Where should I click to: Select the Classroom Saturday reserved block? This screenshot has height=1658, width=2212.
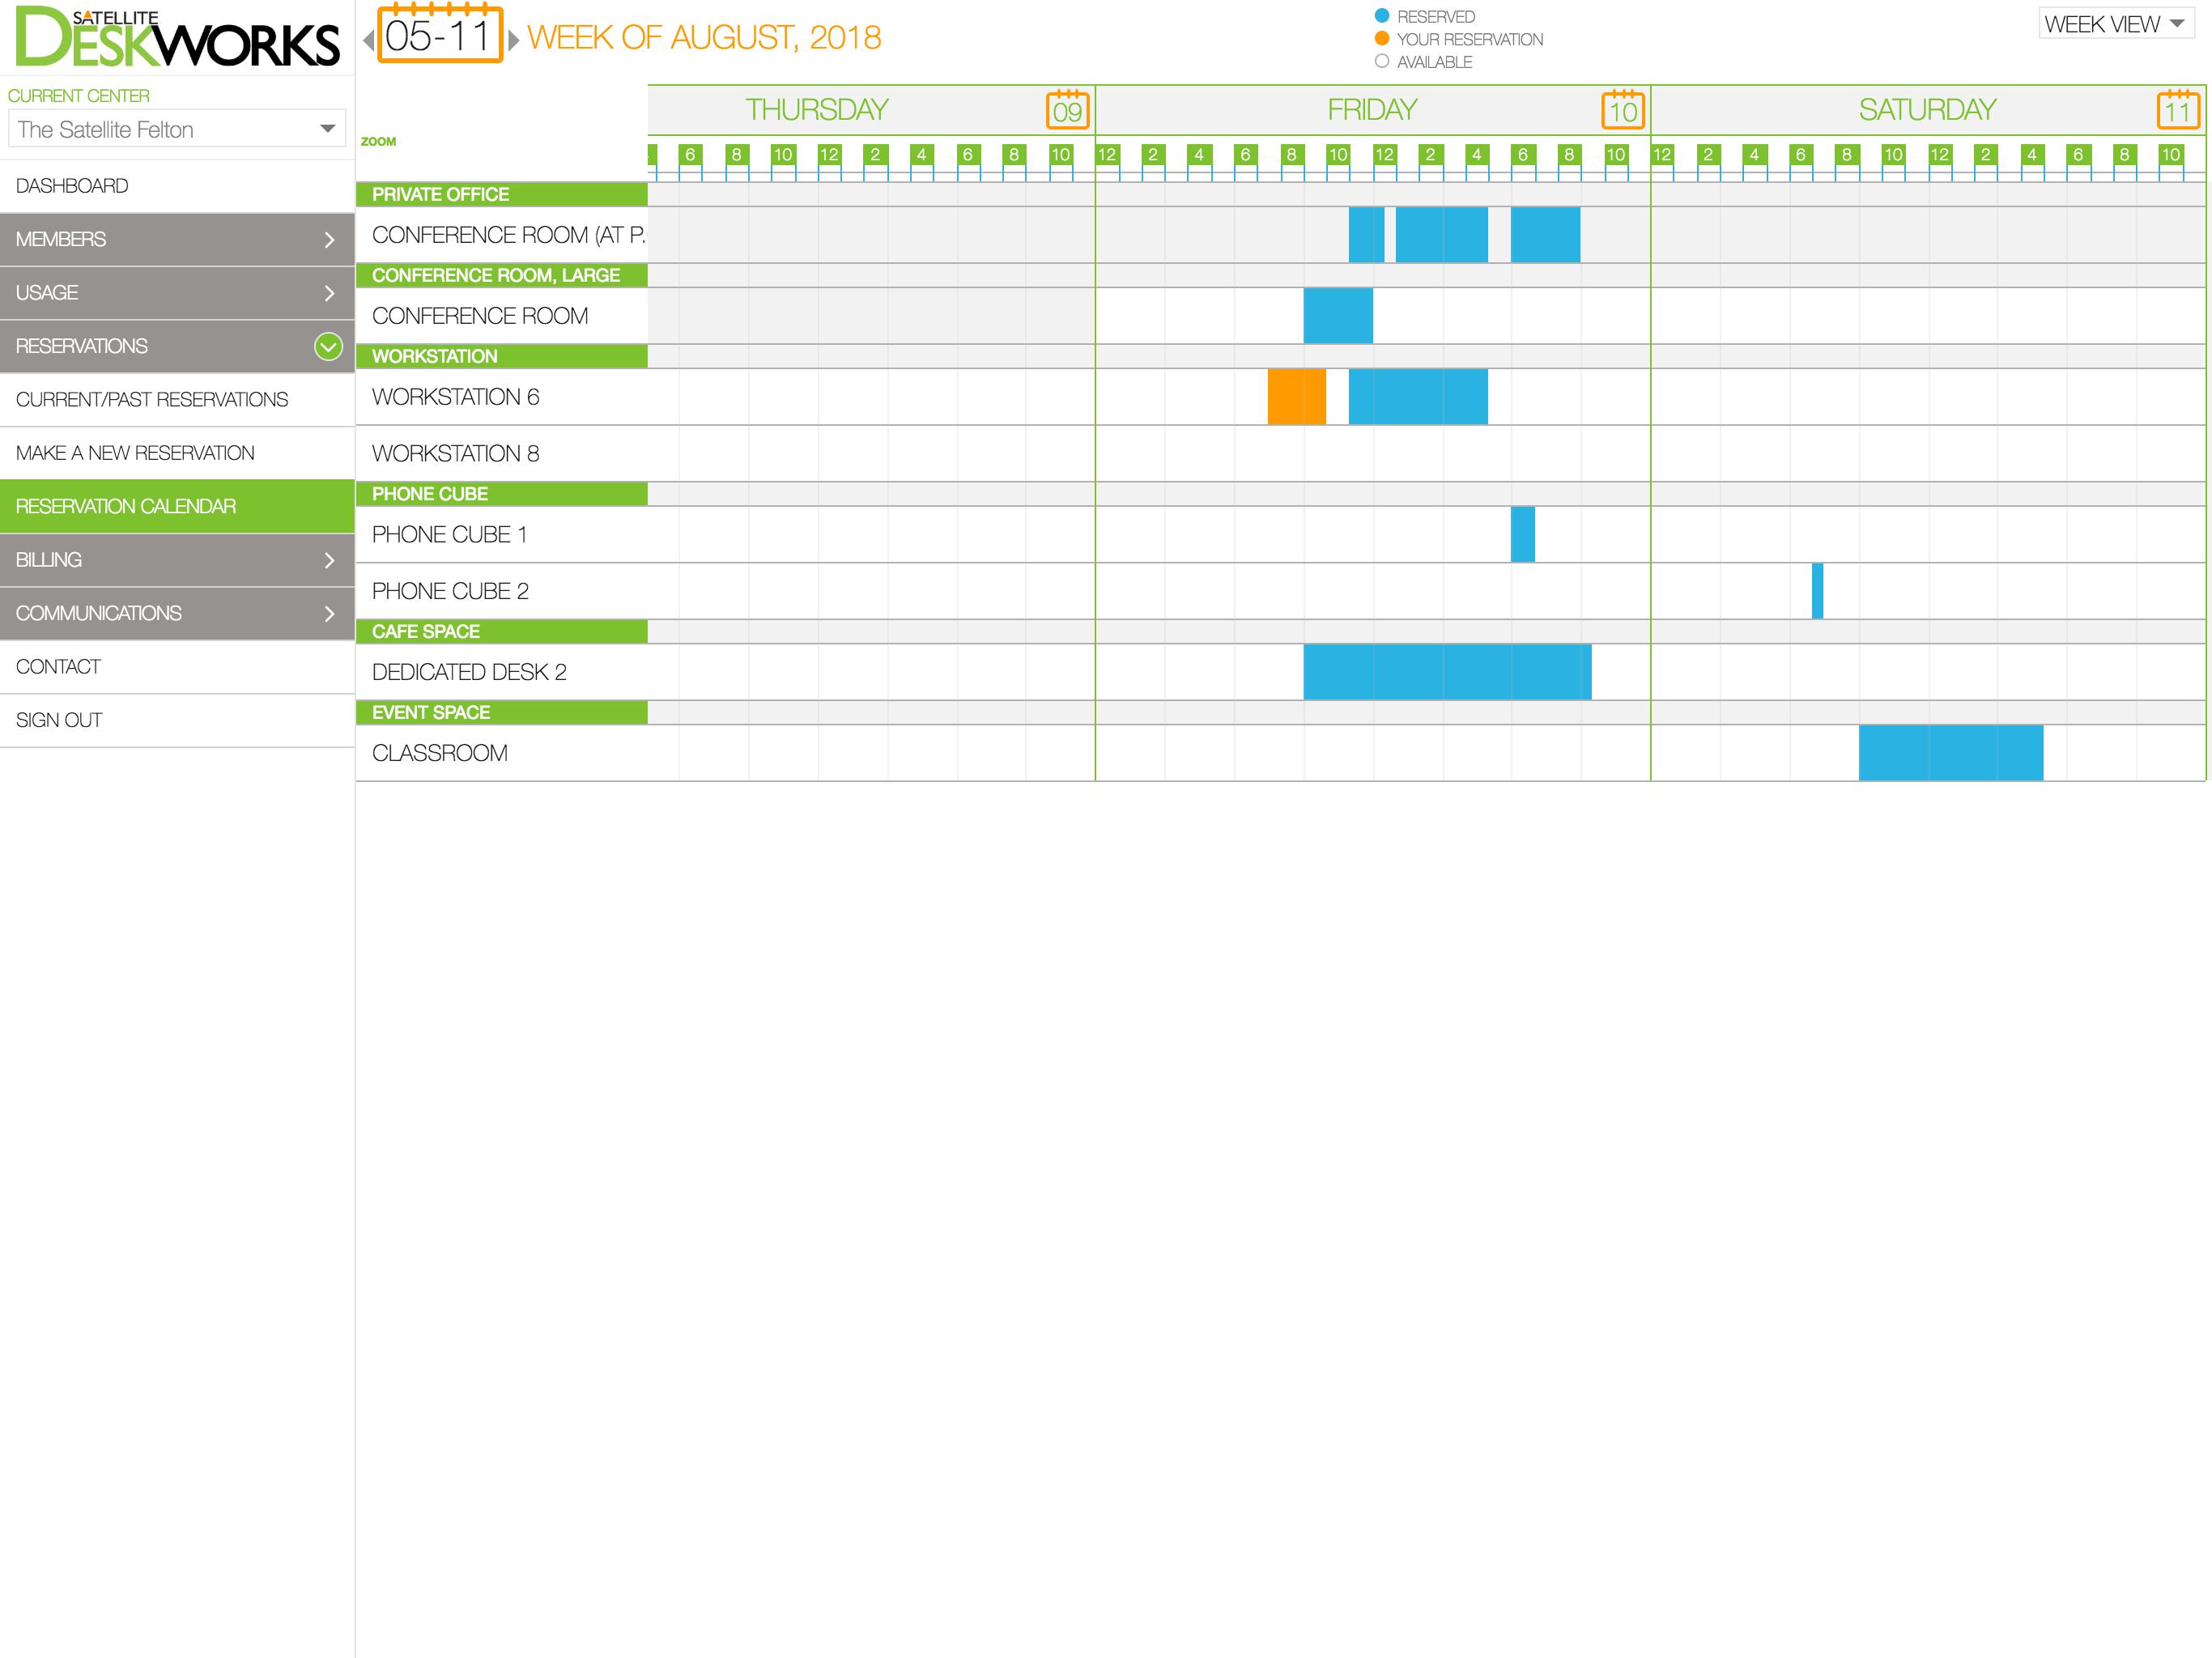pos(1951,753)
